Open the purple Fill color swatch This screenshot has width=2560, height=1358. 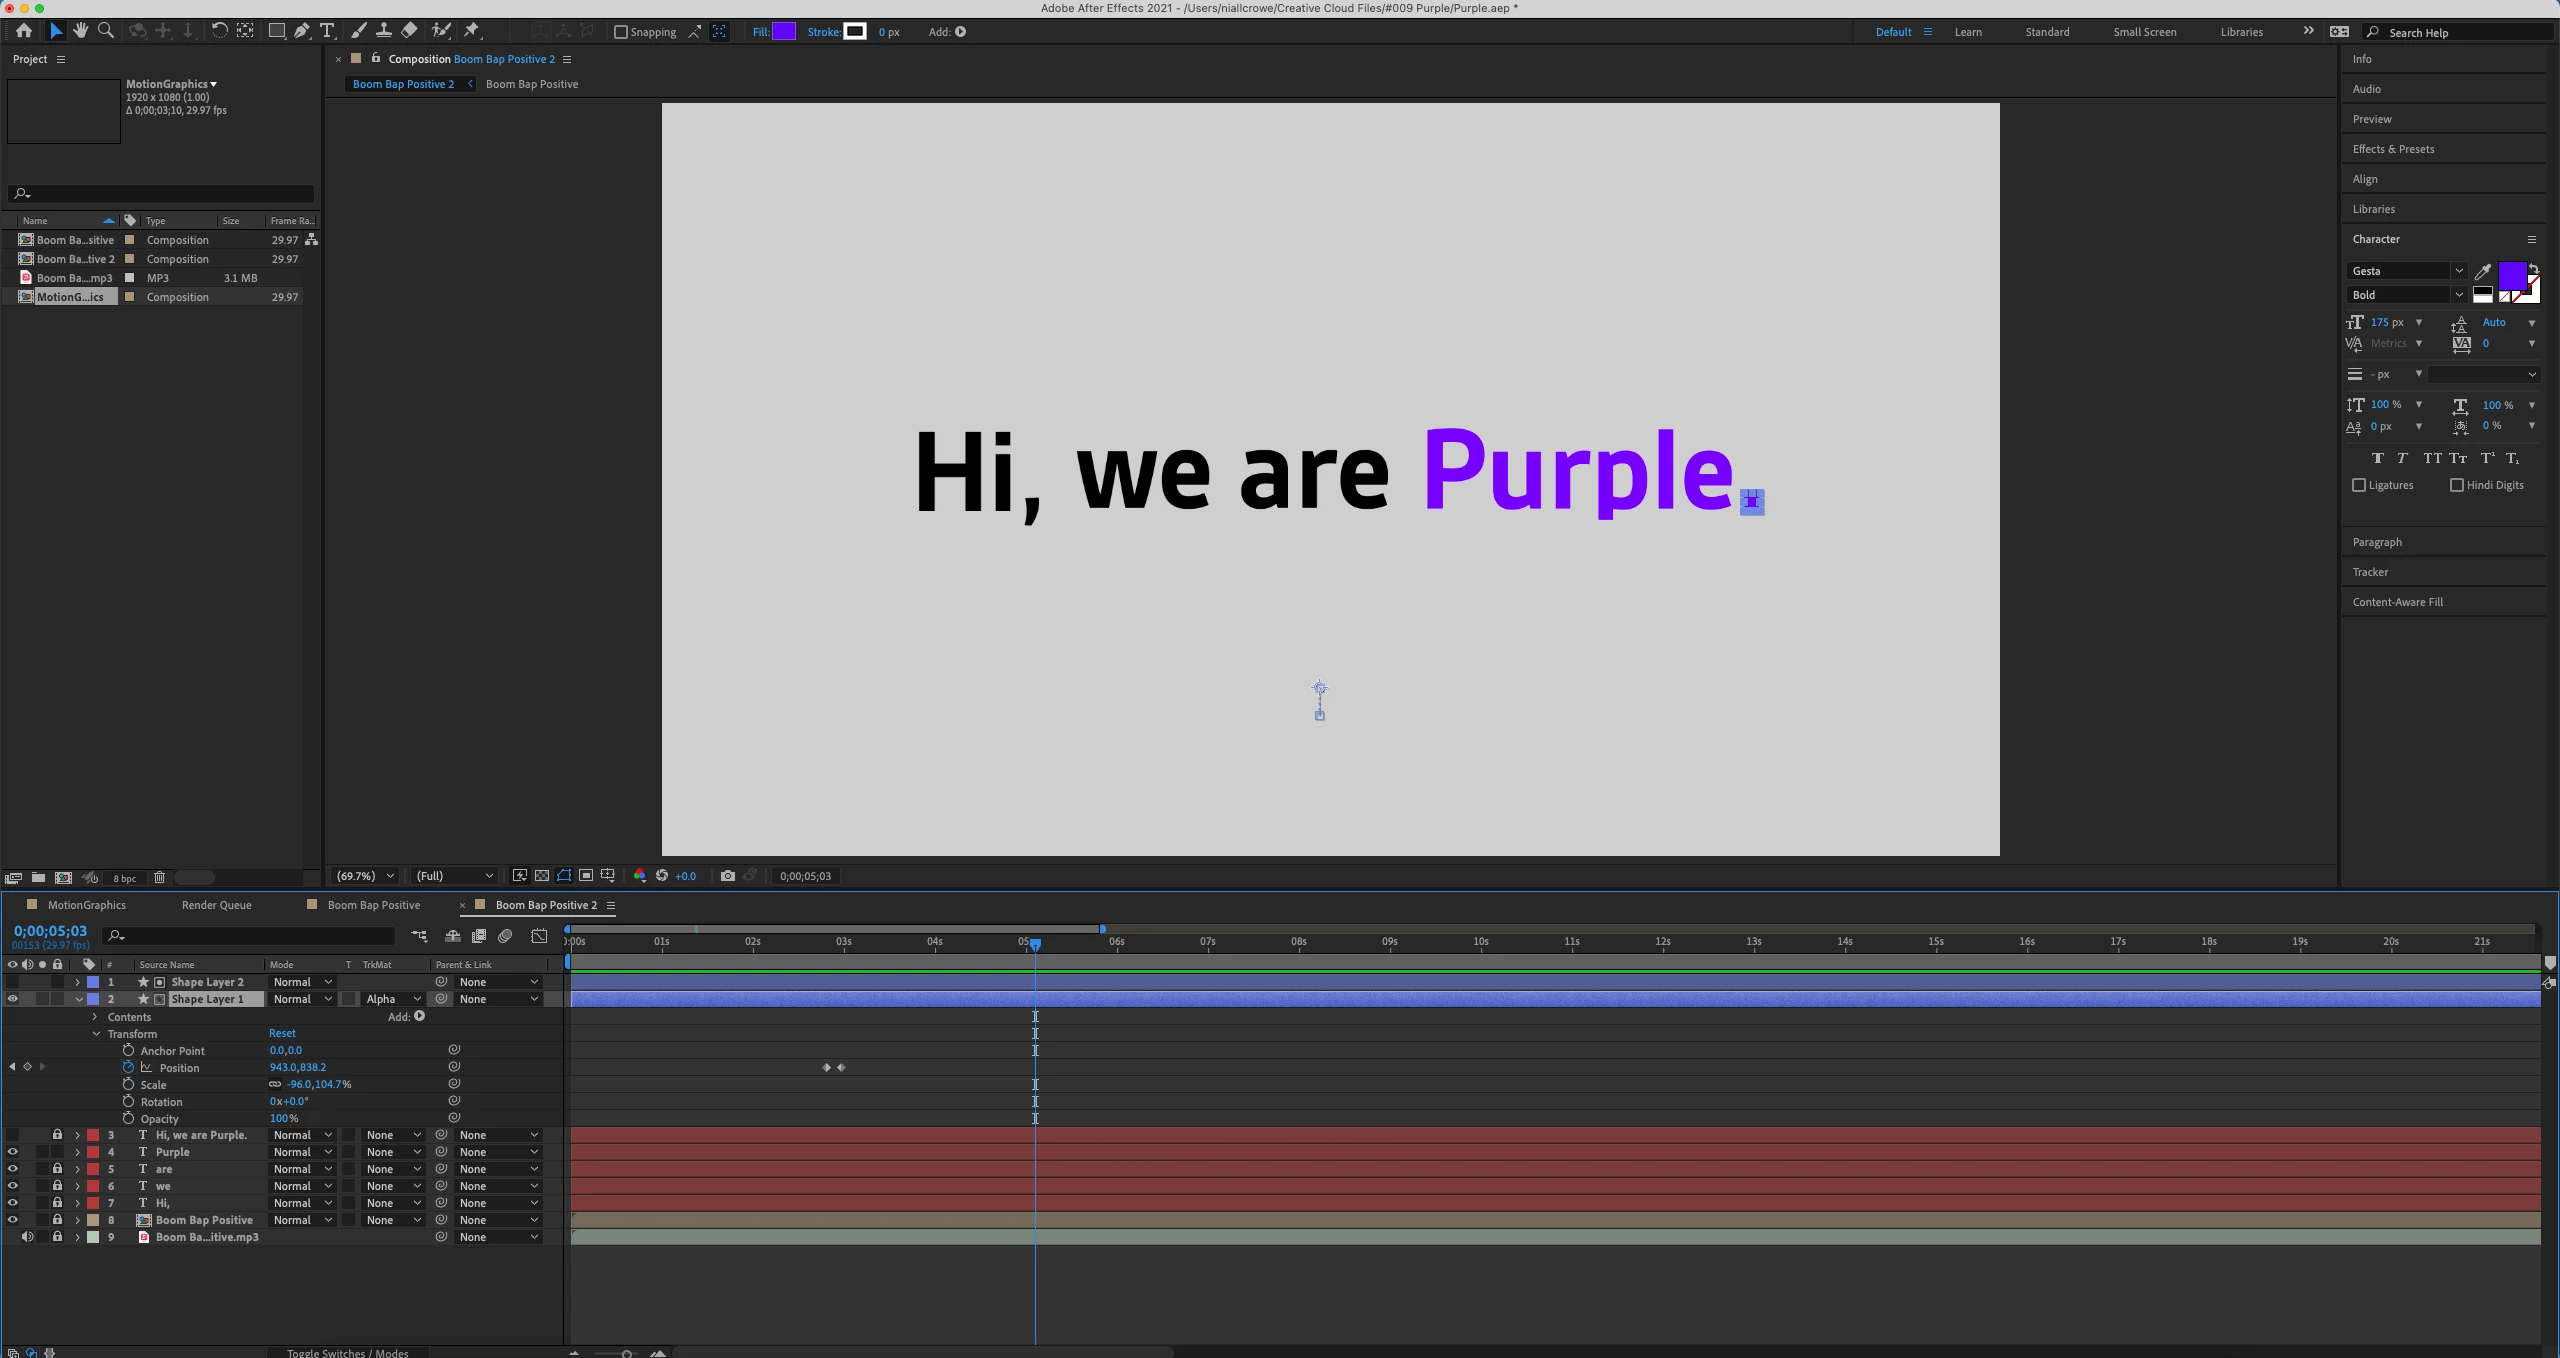pyautogui.click(x=784, y=32)
